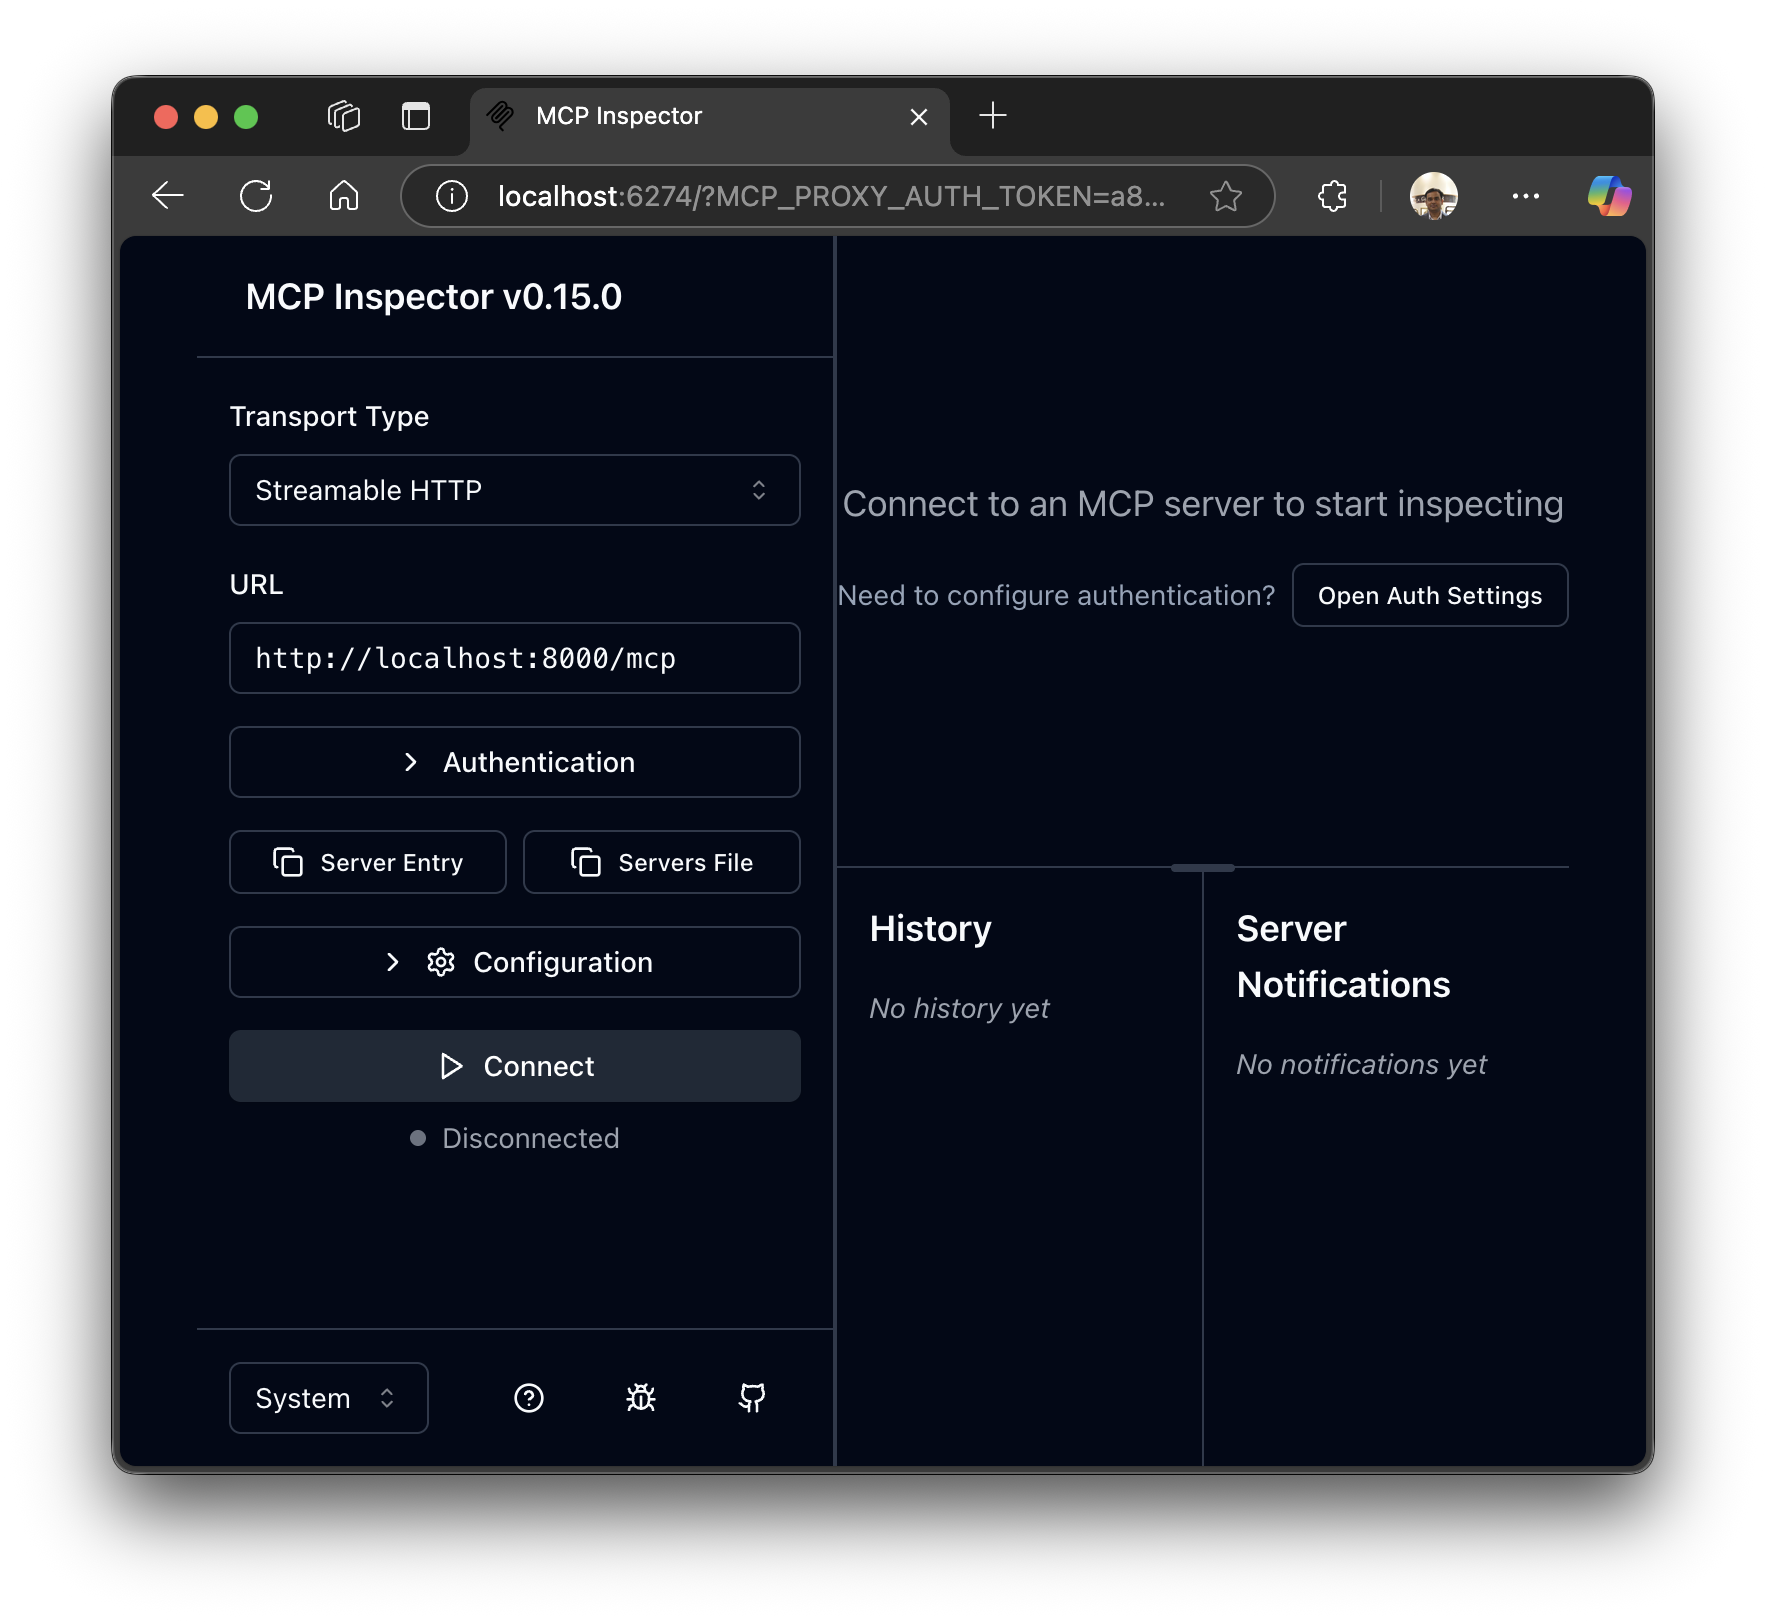Click the 'No notifications yet' text
Image resolution: width=1766 pixels, height=1622 pixels.
coord(1361,1064)
